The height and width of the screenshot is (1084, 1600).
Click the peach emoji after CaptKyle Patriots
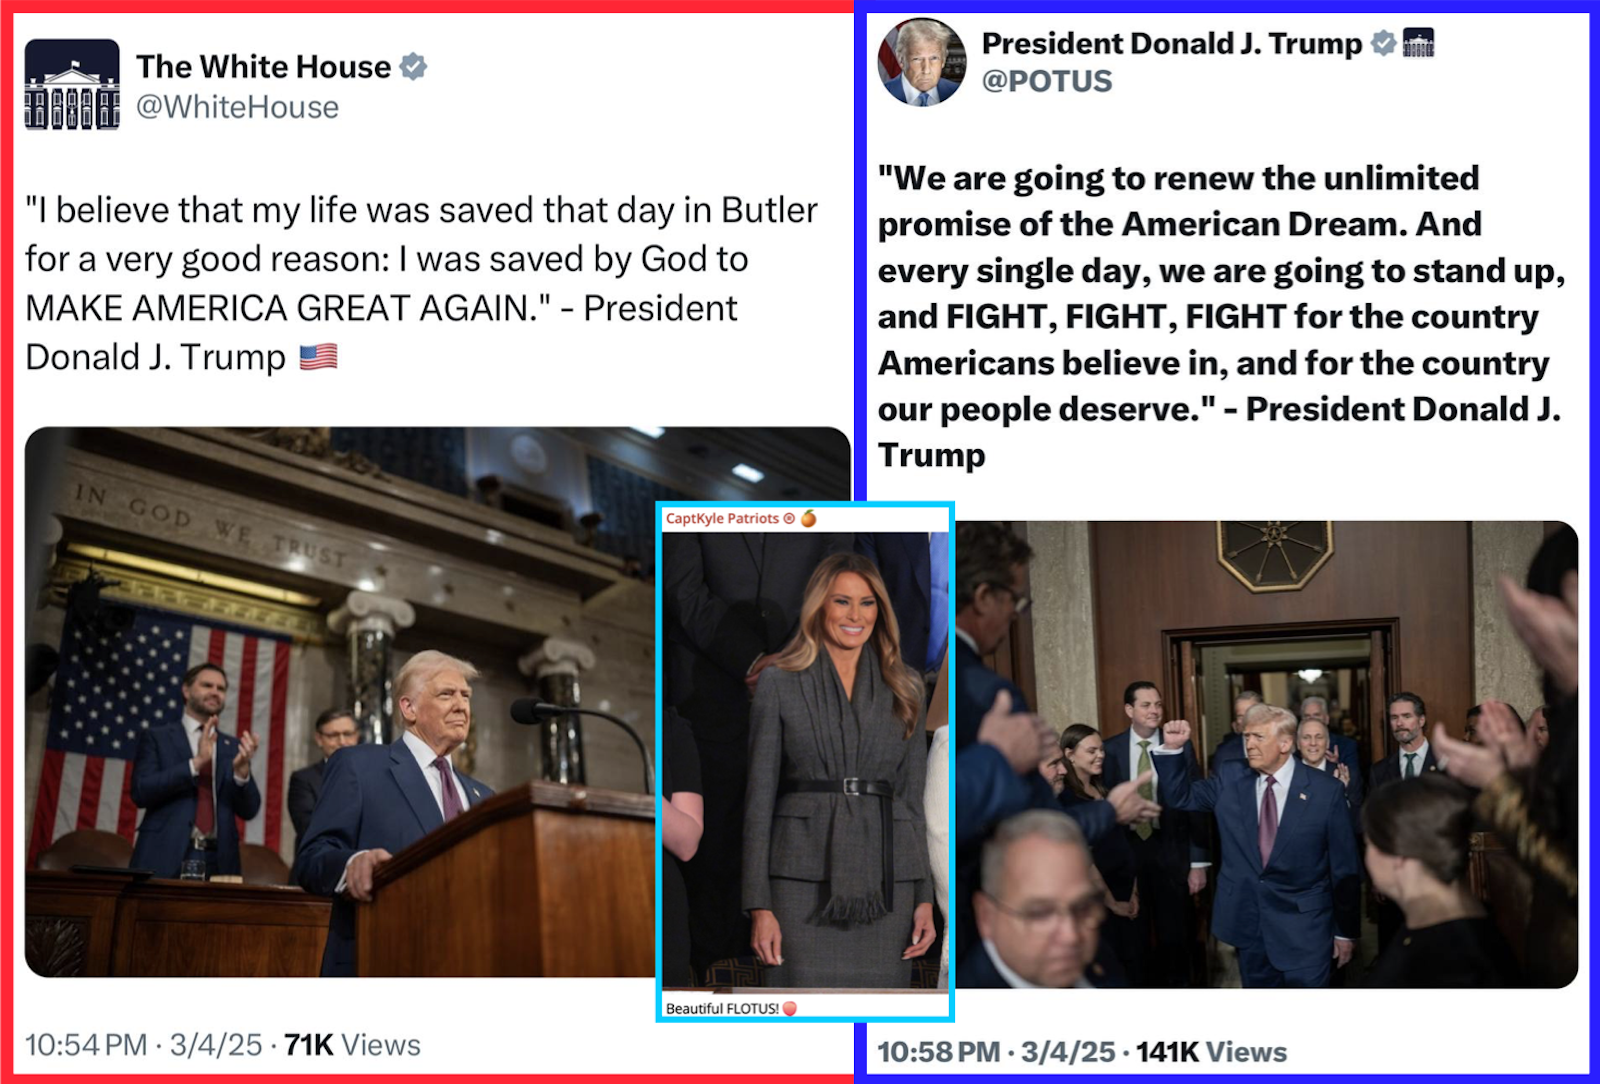pyautogui.click(x=808, y=518)
